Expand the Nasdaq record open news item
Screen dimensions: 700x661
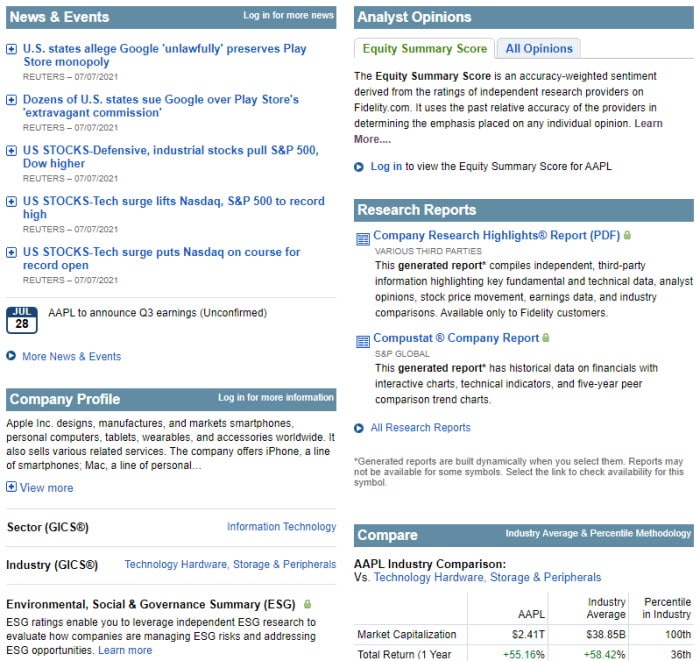(x=11, y=253)
